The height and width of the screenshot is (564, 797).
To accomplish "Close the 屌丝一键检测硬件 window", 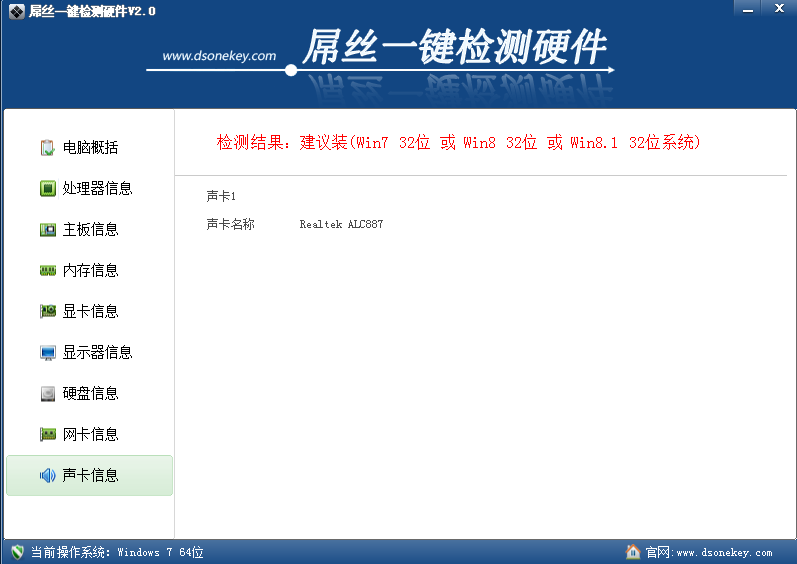I will point(777,7).
